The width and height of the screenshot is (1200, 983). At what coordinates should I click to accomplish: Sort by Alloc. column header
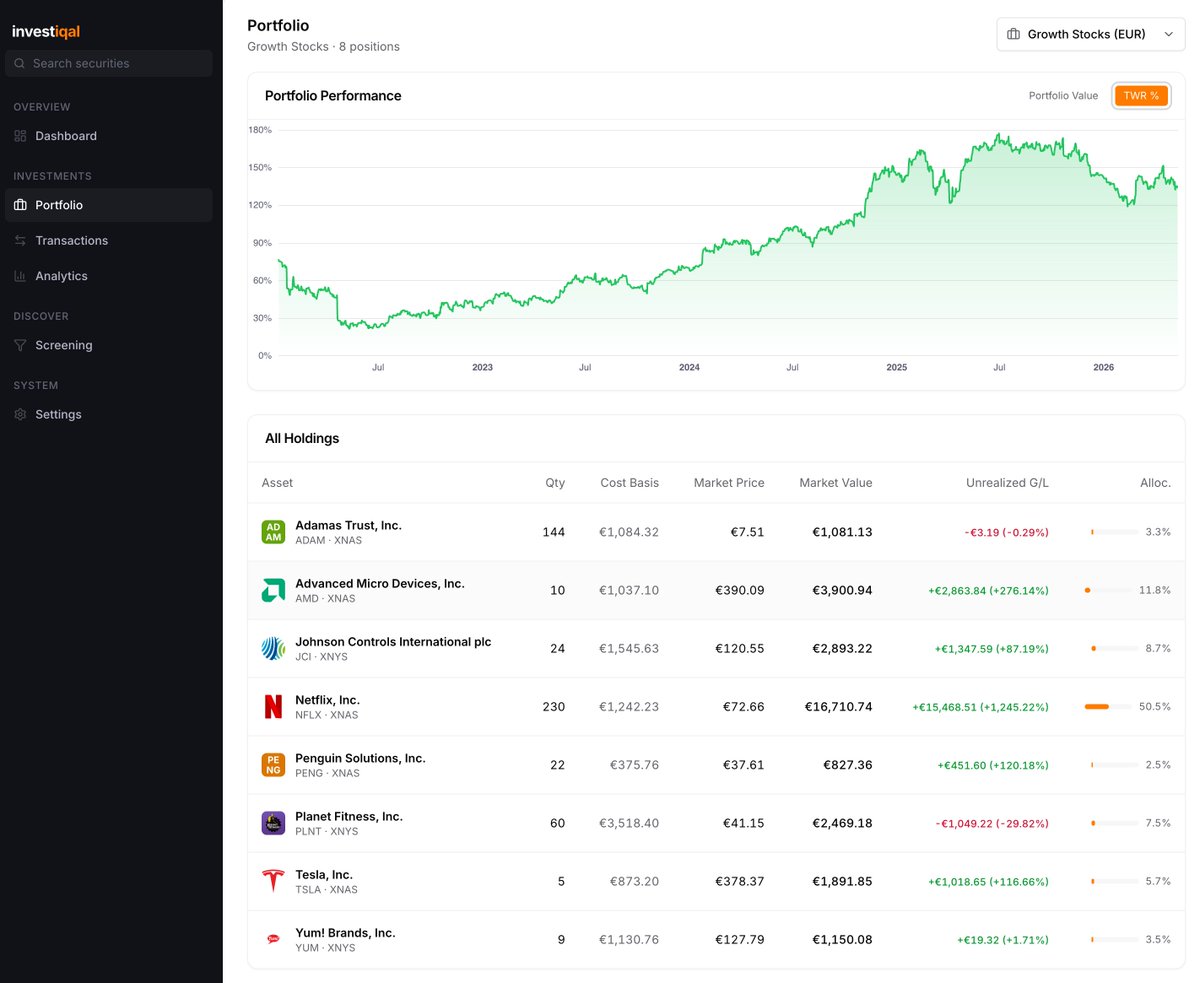1155,483
